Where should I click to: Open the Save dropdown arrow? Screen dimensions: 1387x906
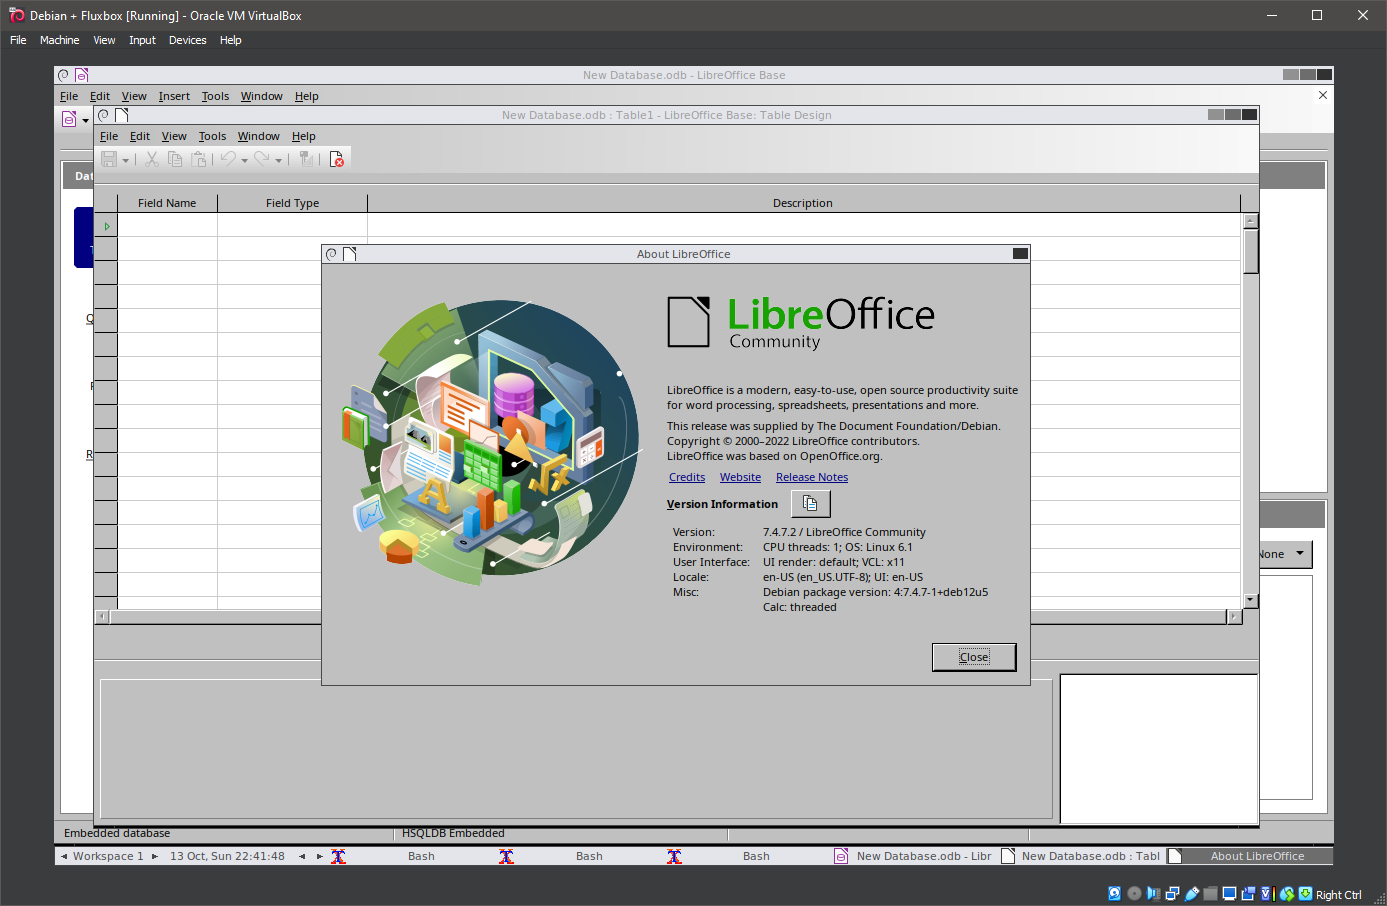point(126,160)
